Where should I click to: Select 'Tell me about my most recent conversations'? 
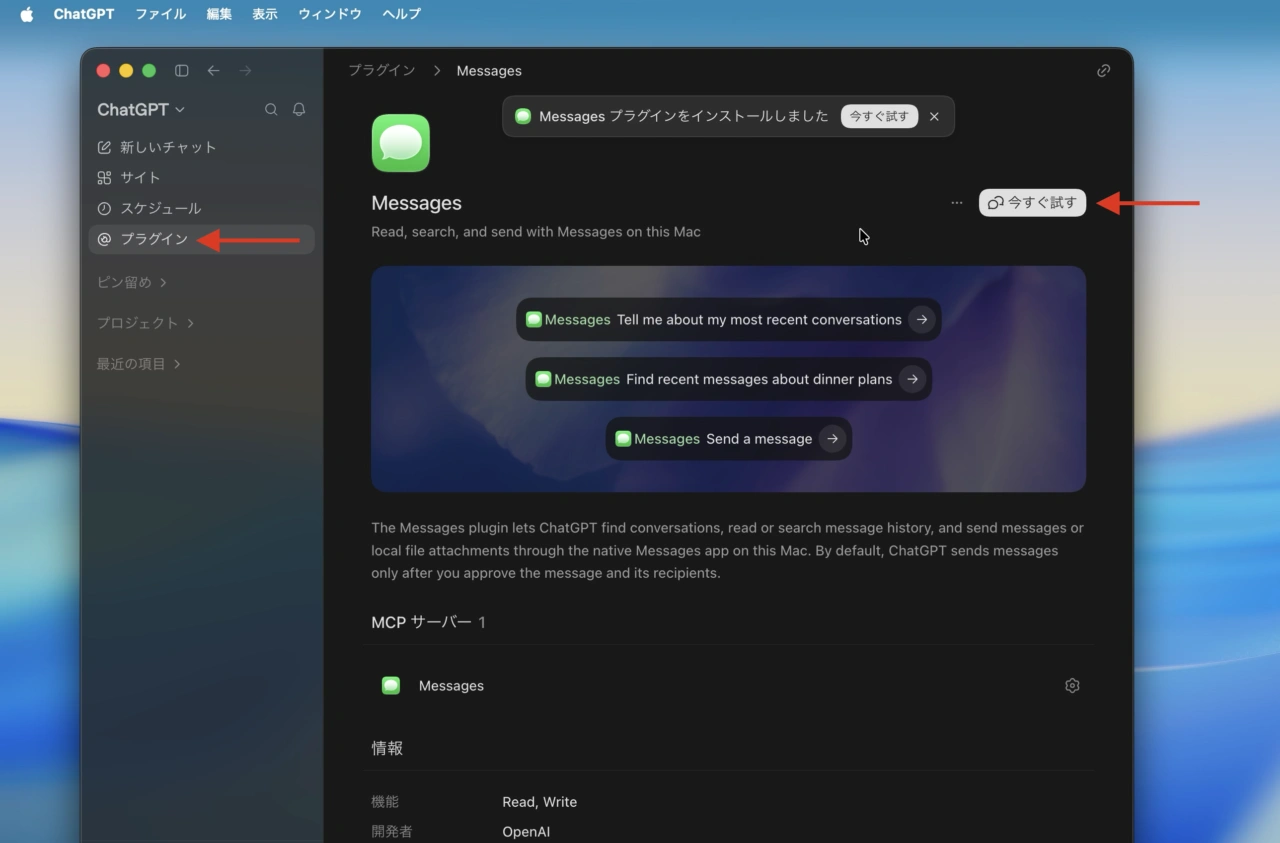[x=728, y=320]
